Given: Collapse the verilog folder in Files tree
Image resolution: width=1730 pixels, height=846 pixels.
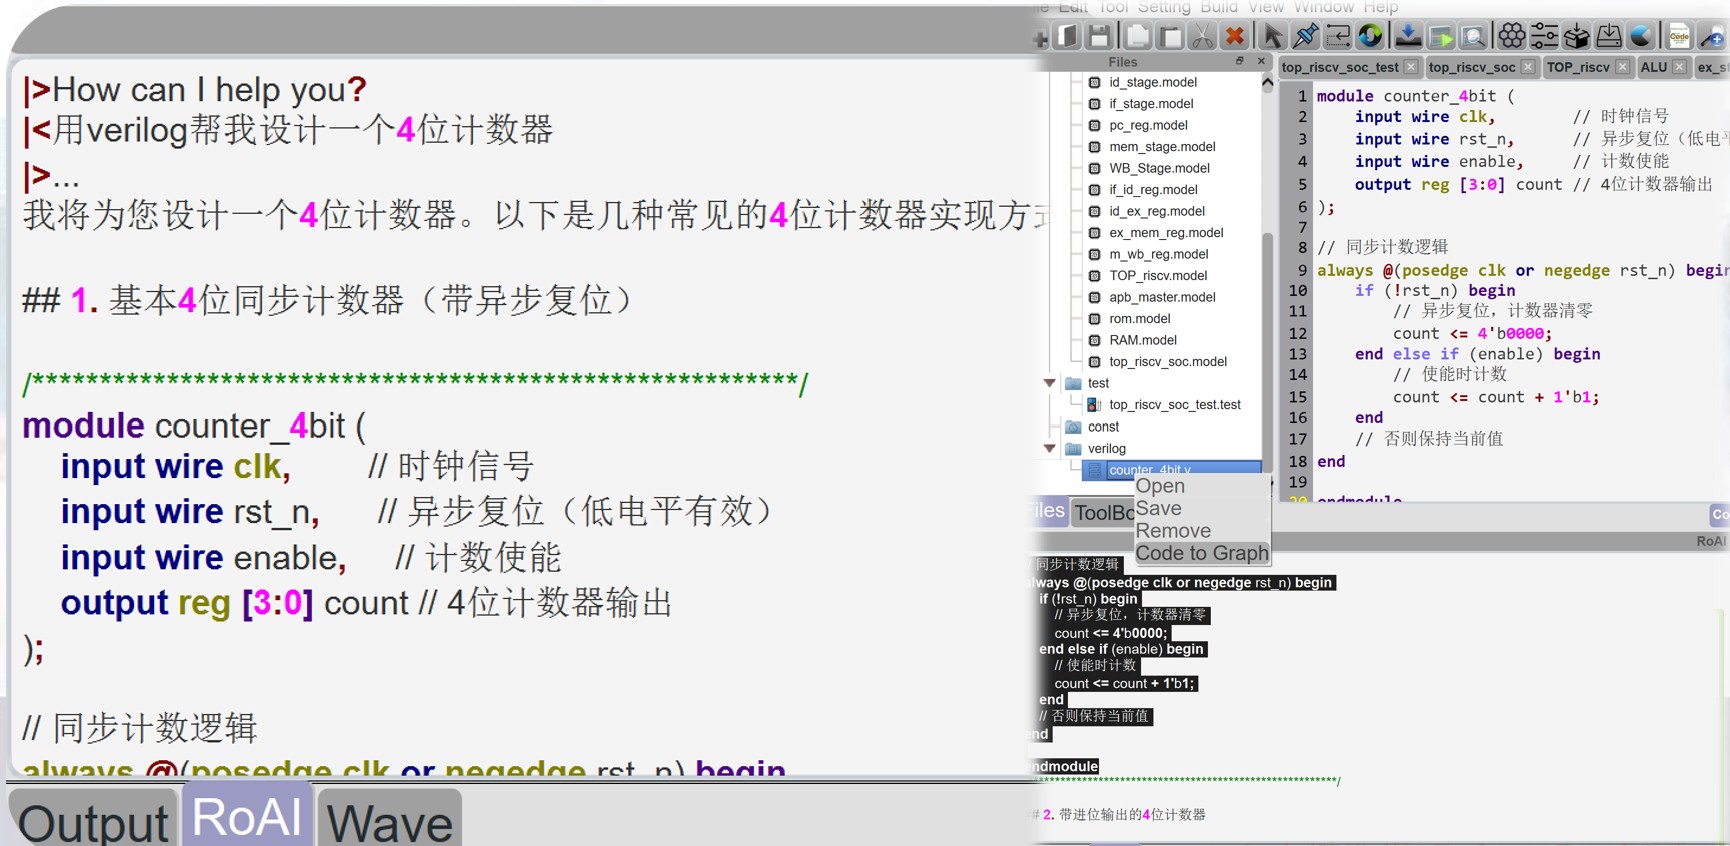Looking at the screenshot, I should point(1049,448).
